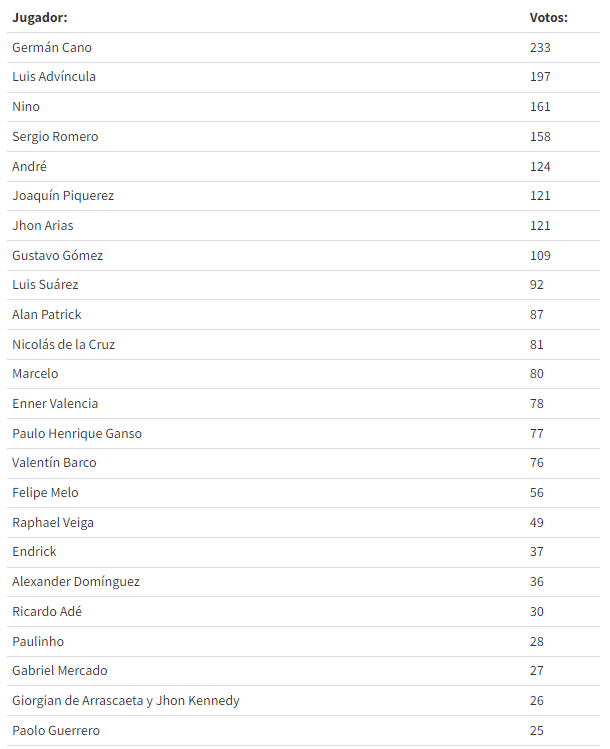Click the Jugador column header
This screenshot has height=749, width=610.
[40, 18]
